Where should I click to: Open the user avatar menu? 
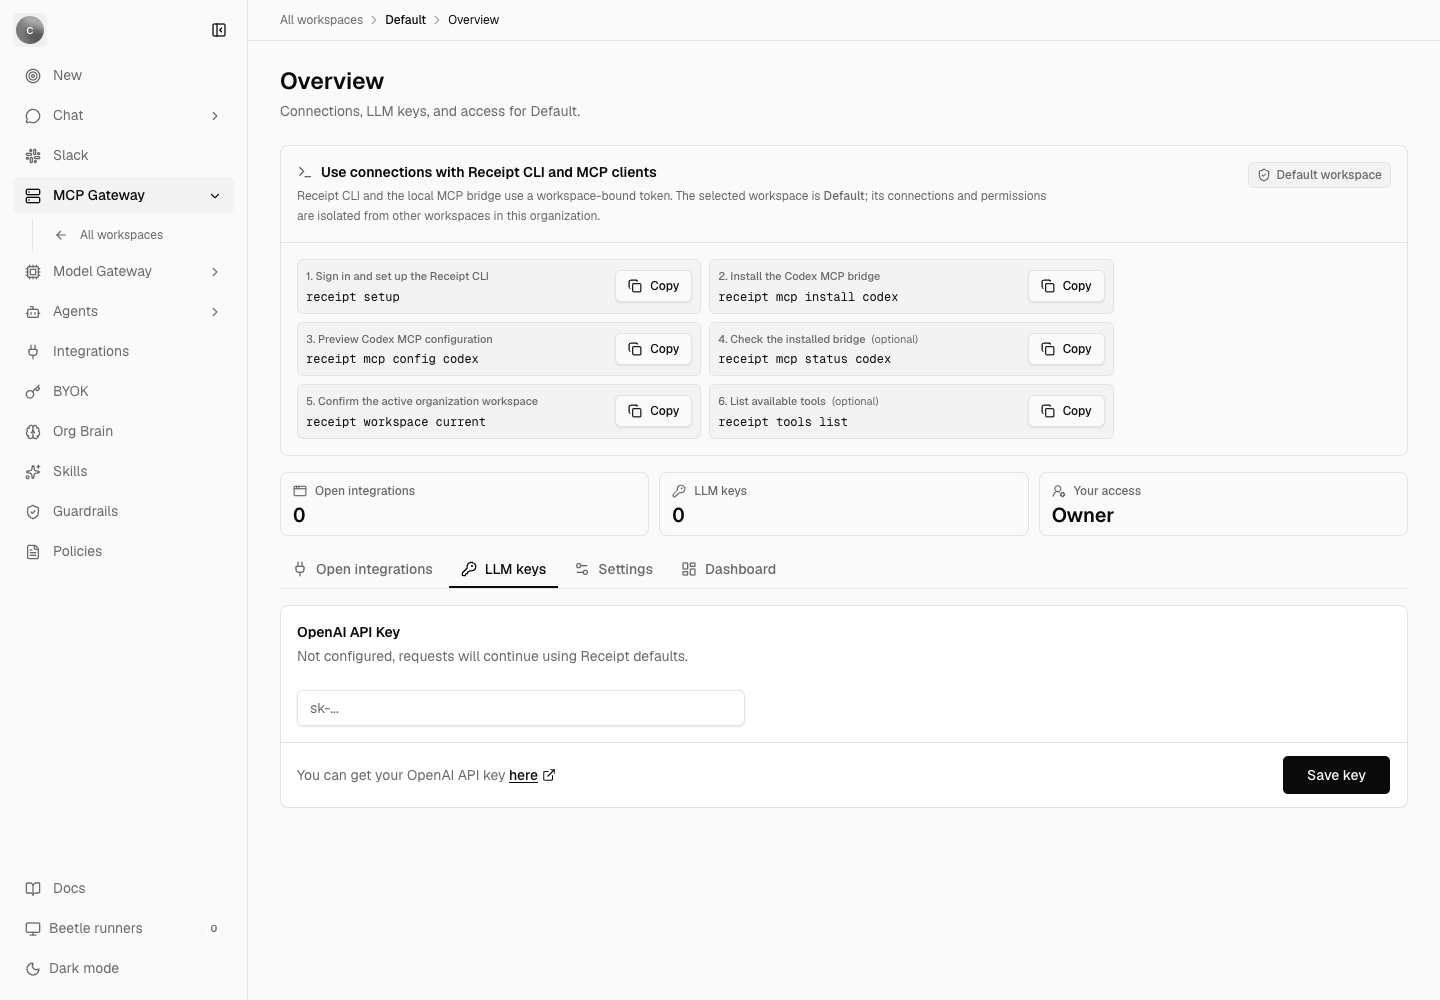point(30,30)
